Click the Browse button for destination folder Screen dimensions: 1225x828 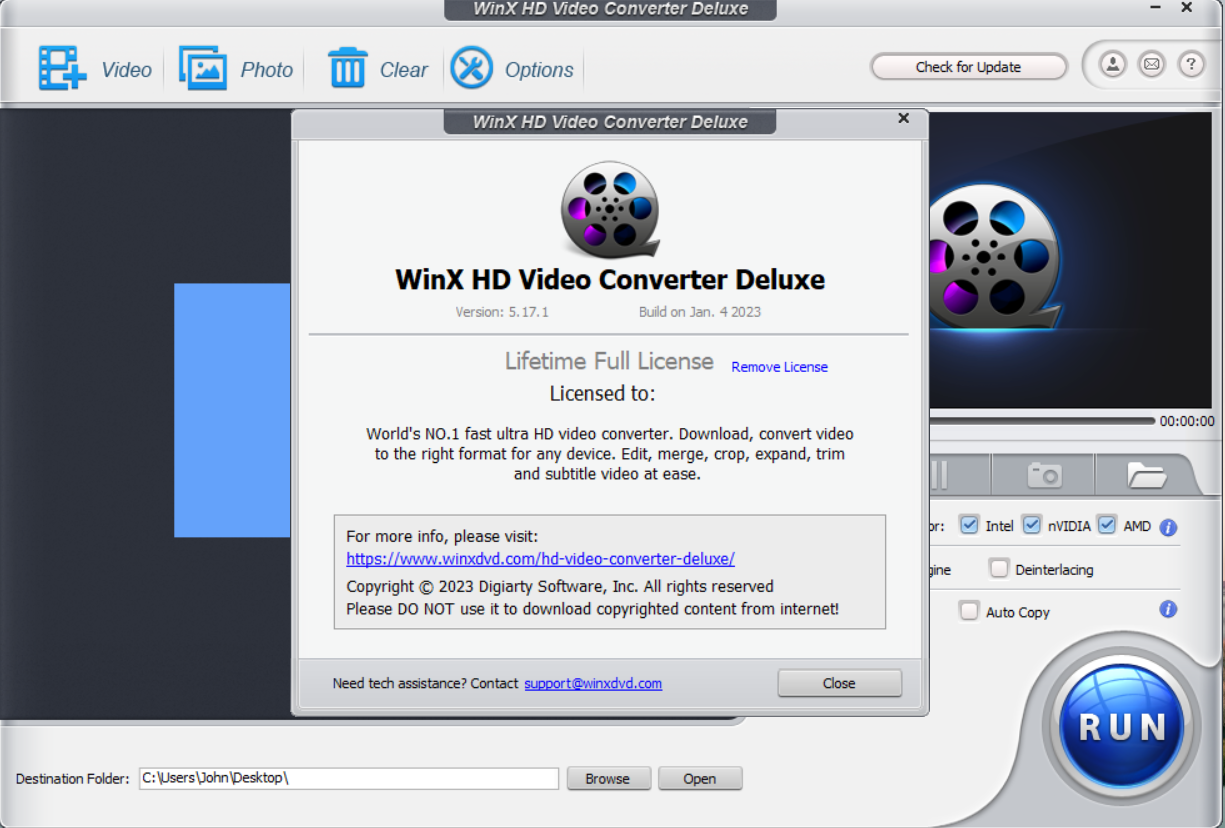[x=608, y=778]
